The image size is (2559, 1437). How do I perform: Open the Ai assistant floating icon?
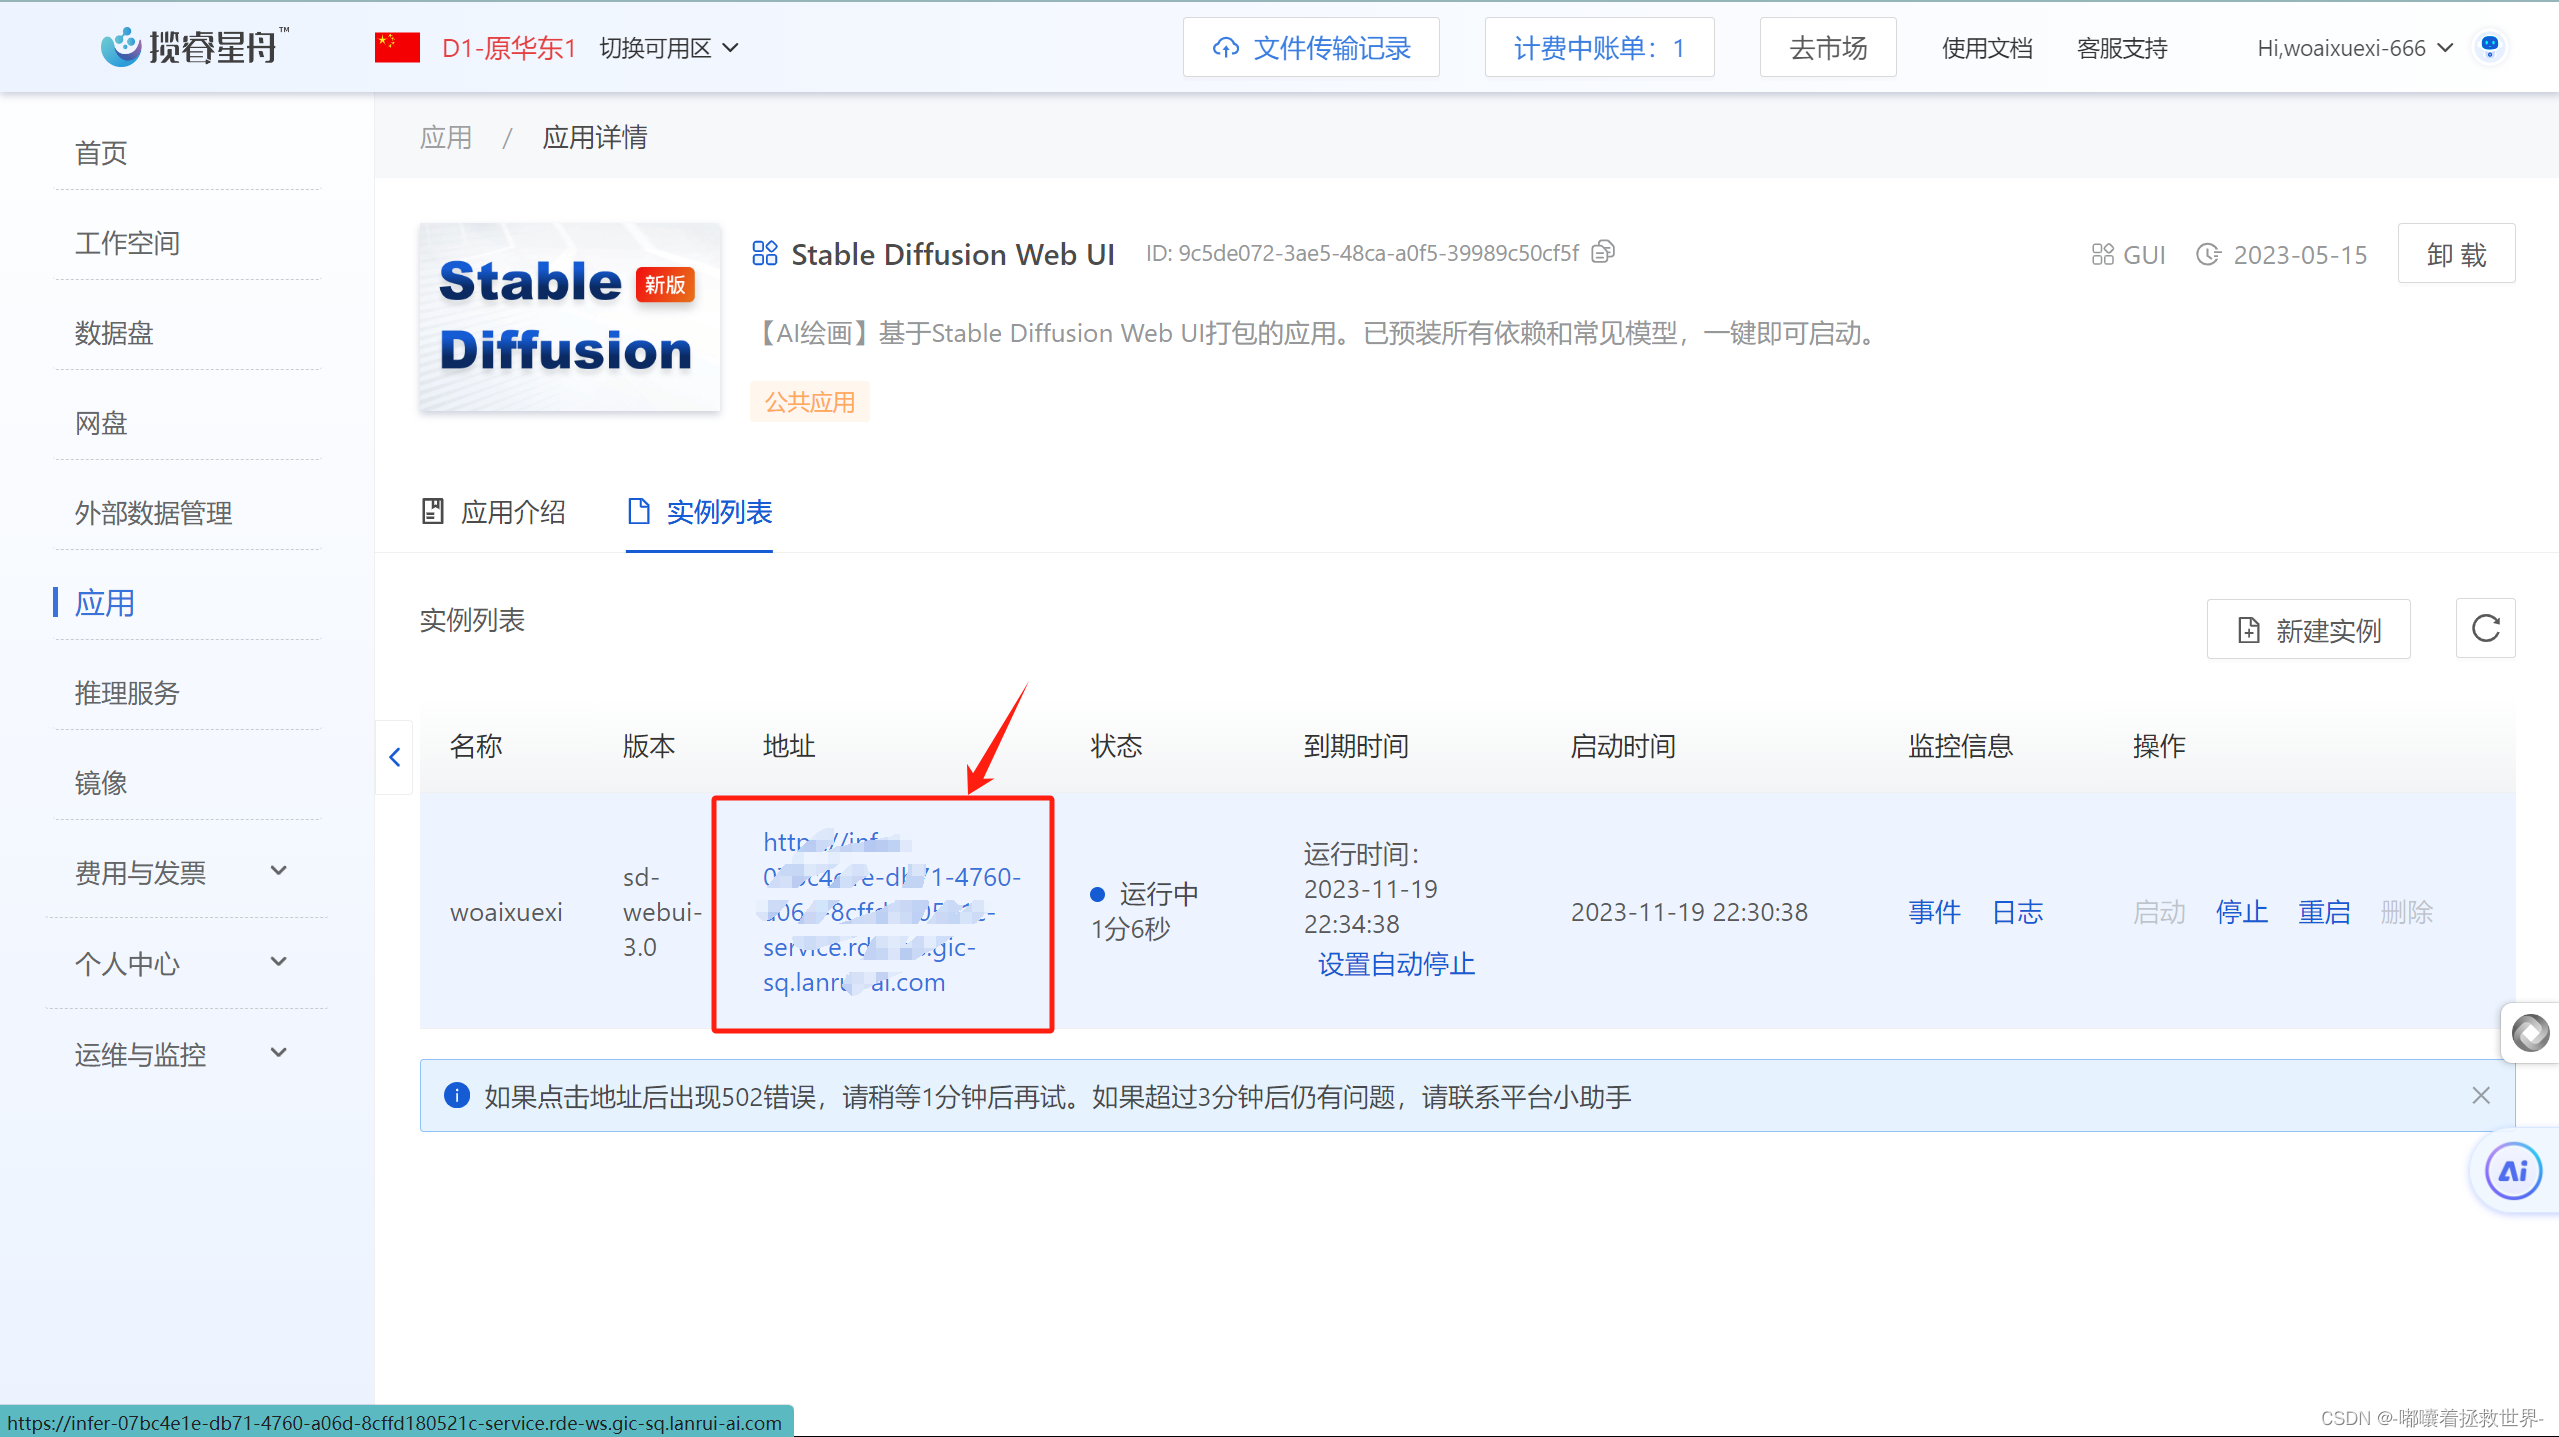(x=2512, y=1171)
